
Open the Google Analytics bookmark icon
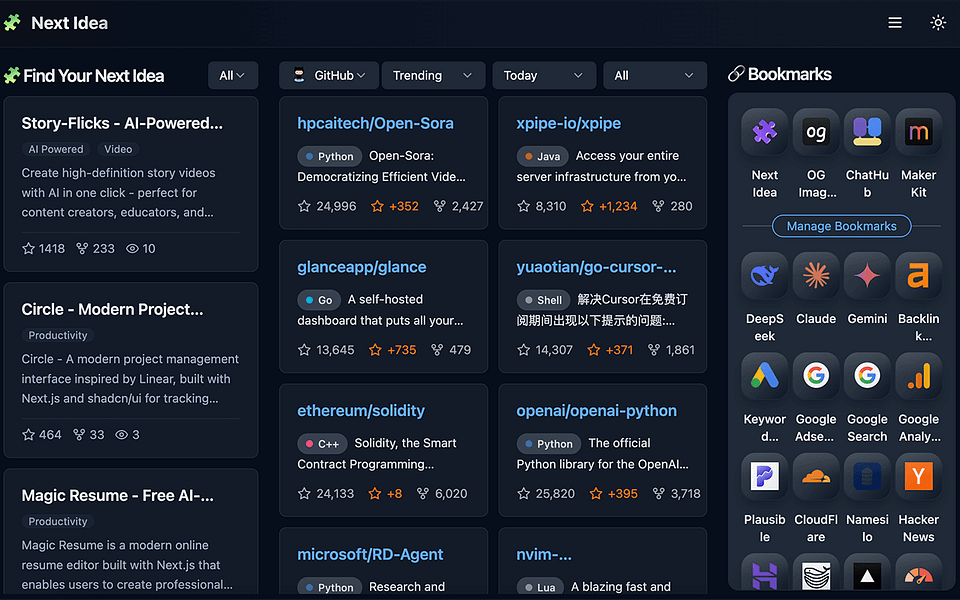[918, 376]
